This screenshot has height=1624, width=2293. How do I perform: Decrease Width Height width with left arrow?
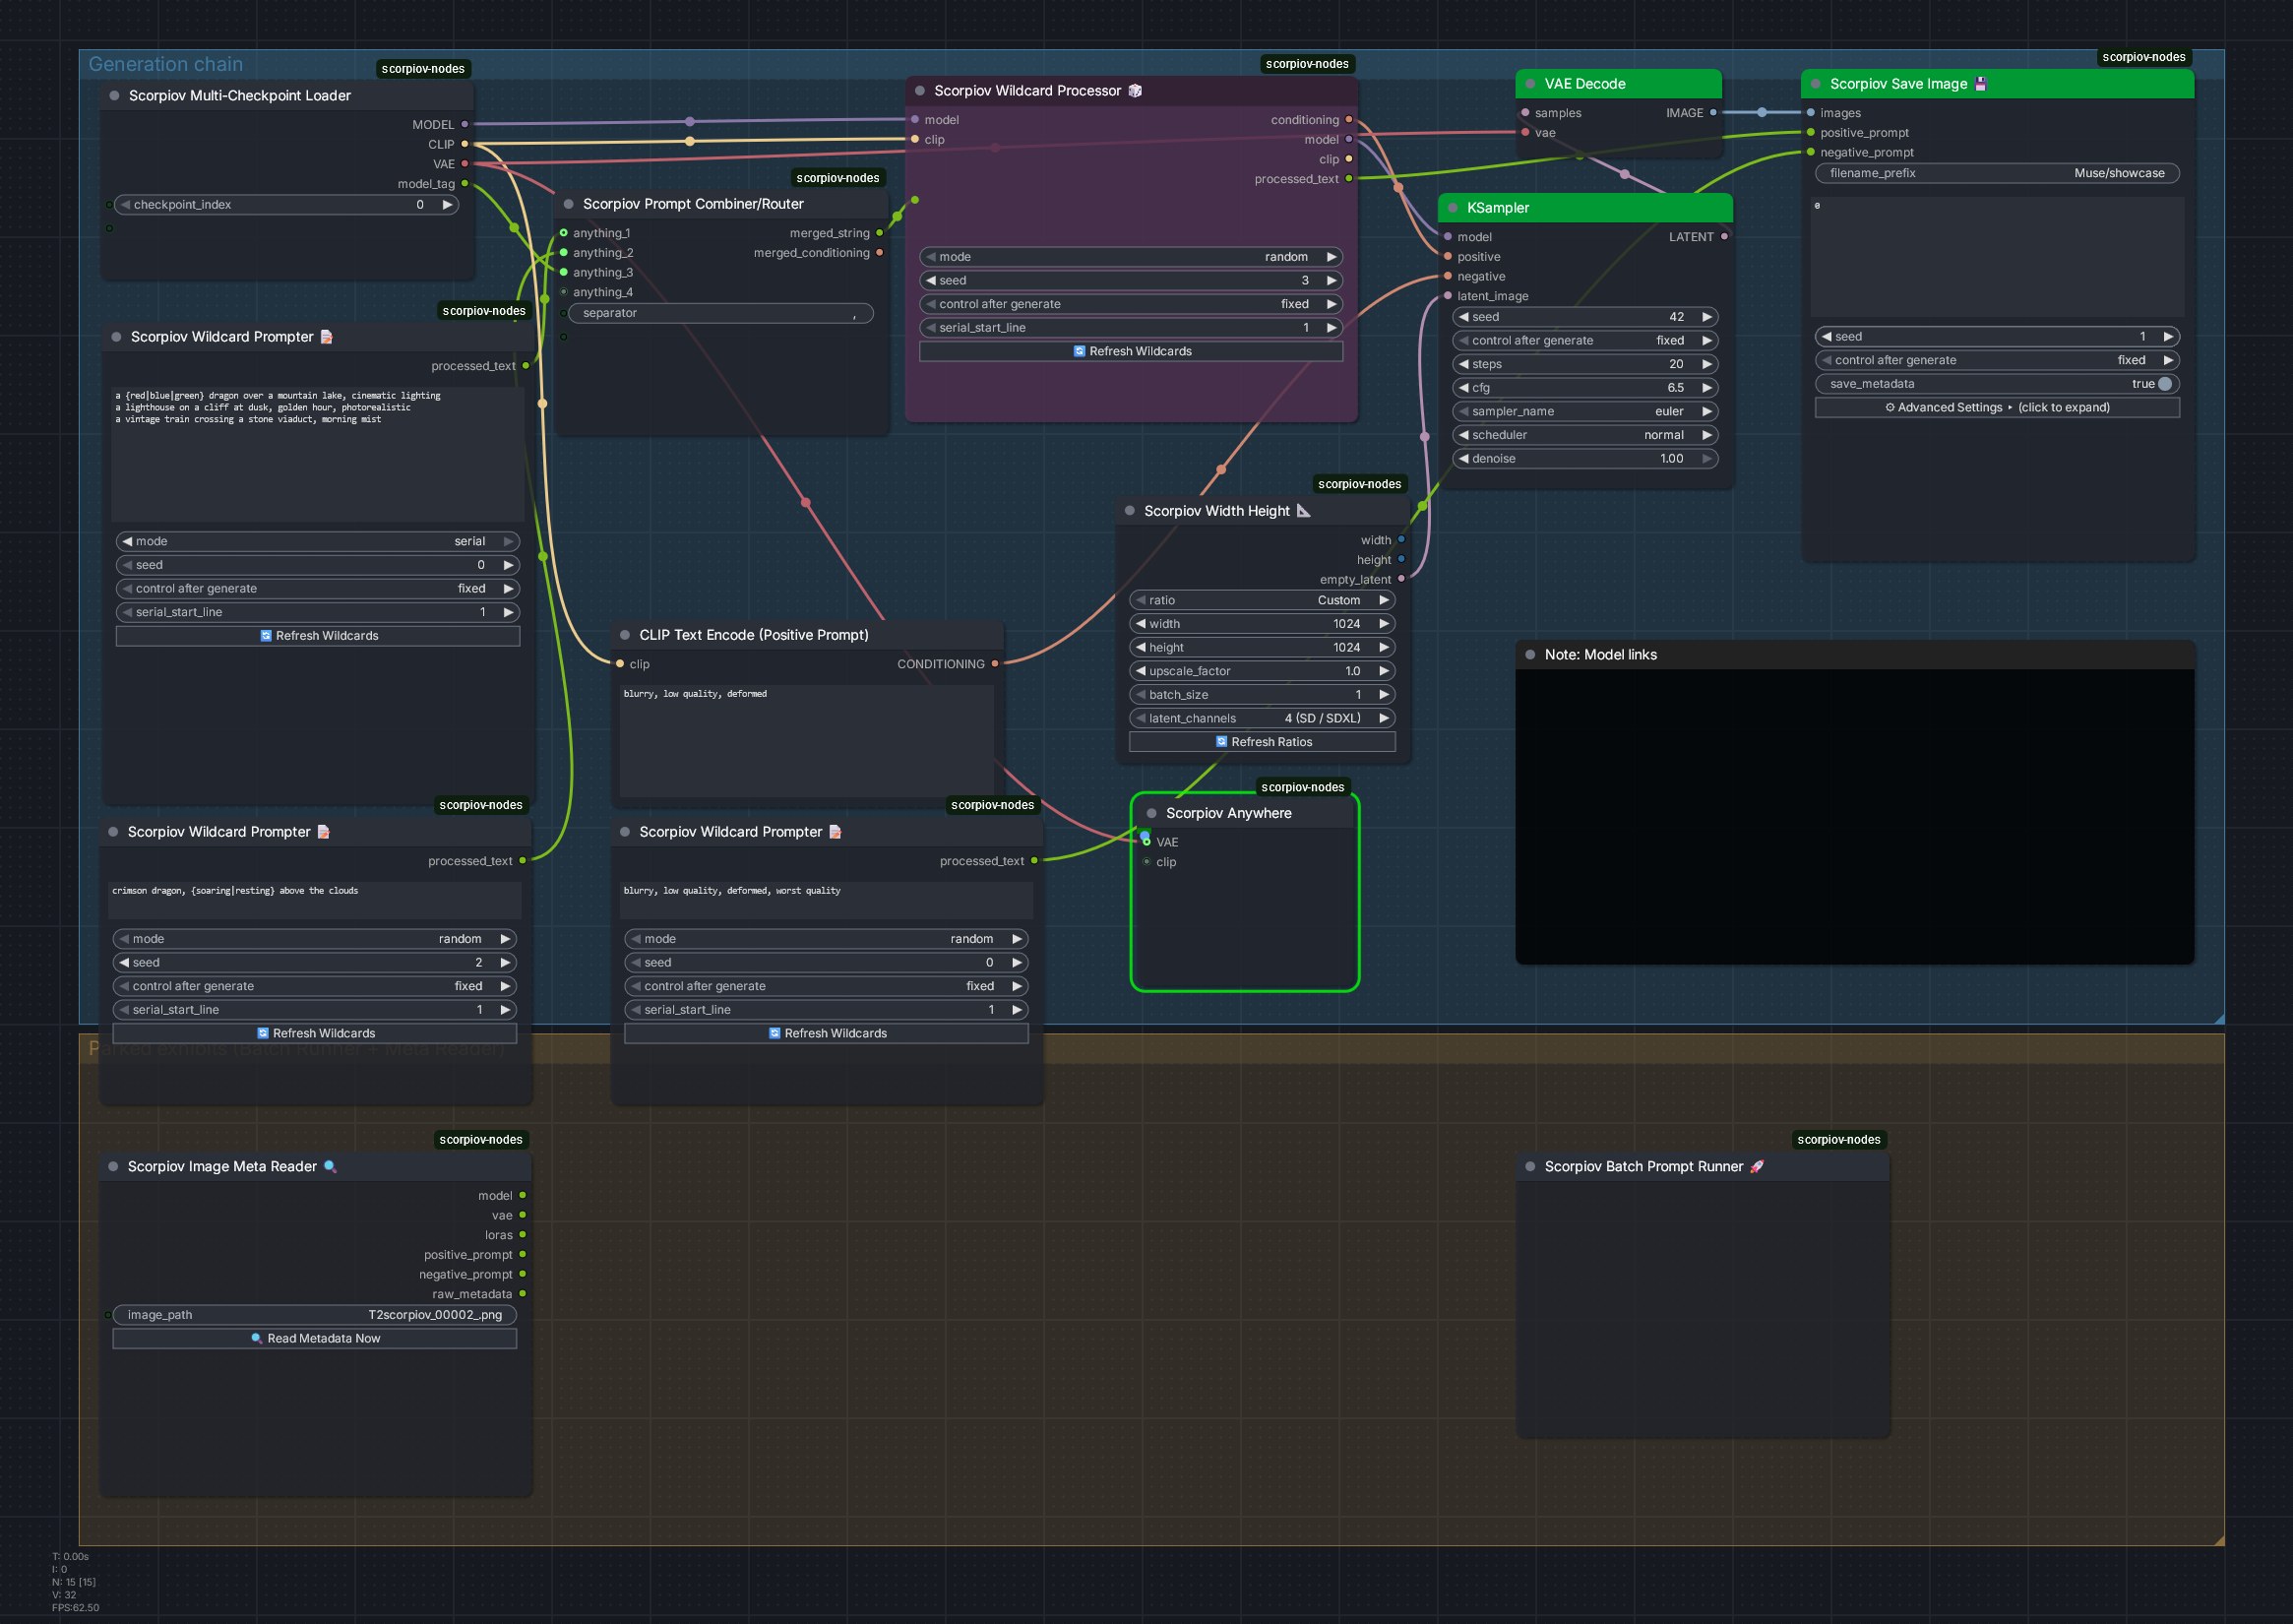pyautogui.click(x=1141, y=624)
